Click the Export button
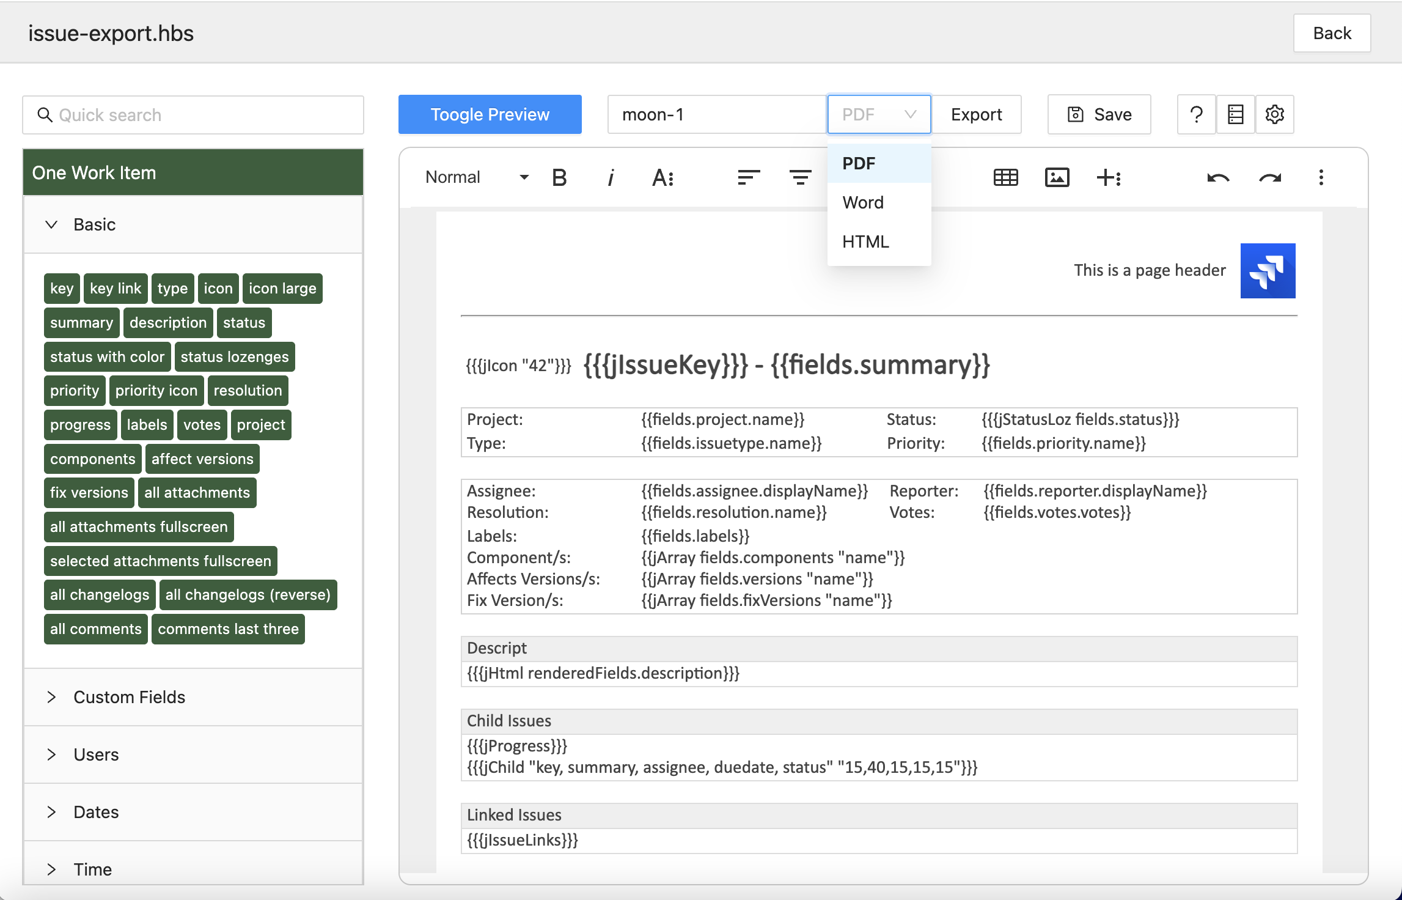 [x=976, y=115]
